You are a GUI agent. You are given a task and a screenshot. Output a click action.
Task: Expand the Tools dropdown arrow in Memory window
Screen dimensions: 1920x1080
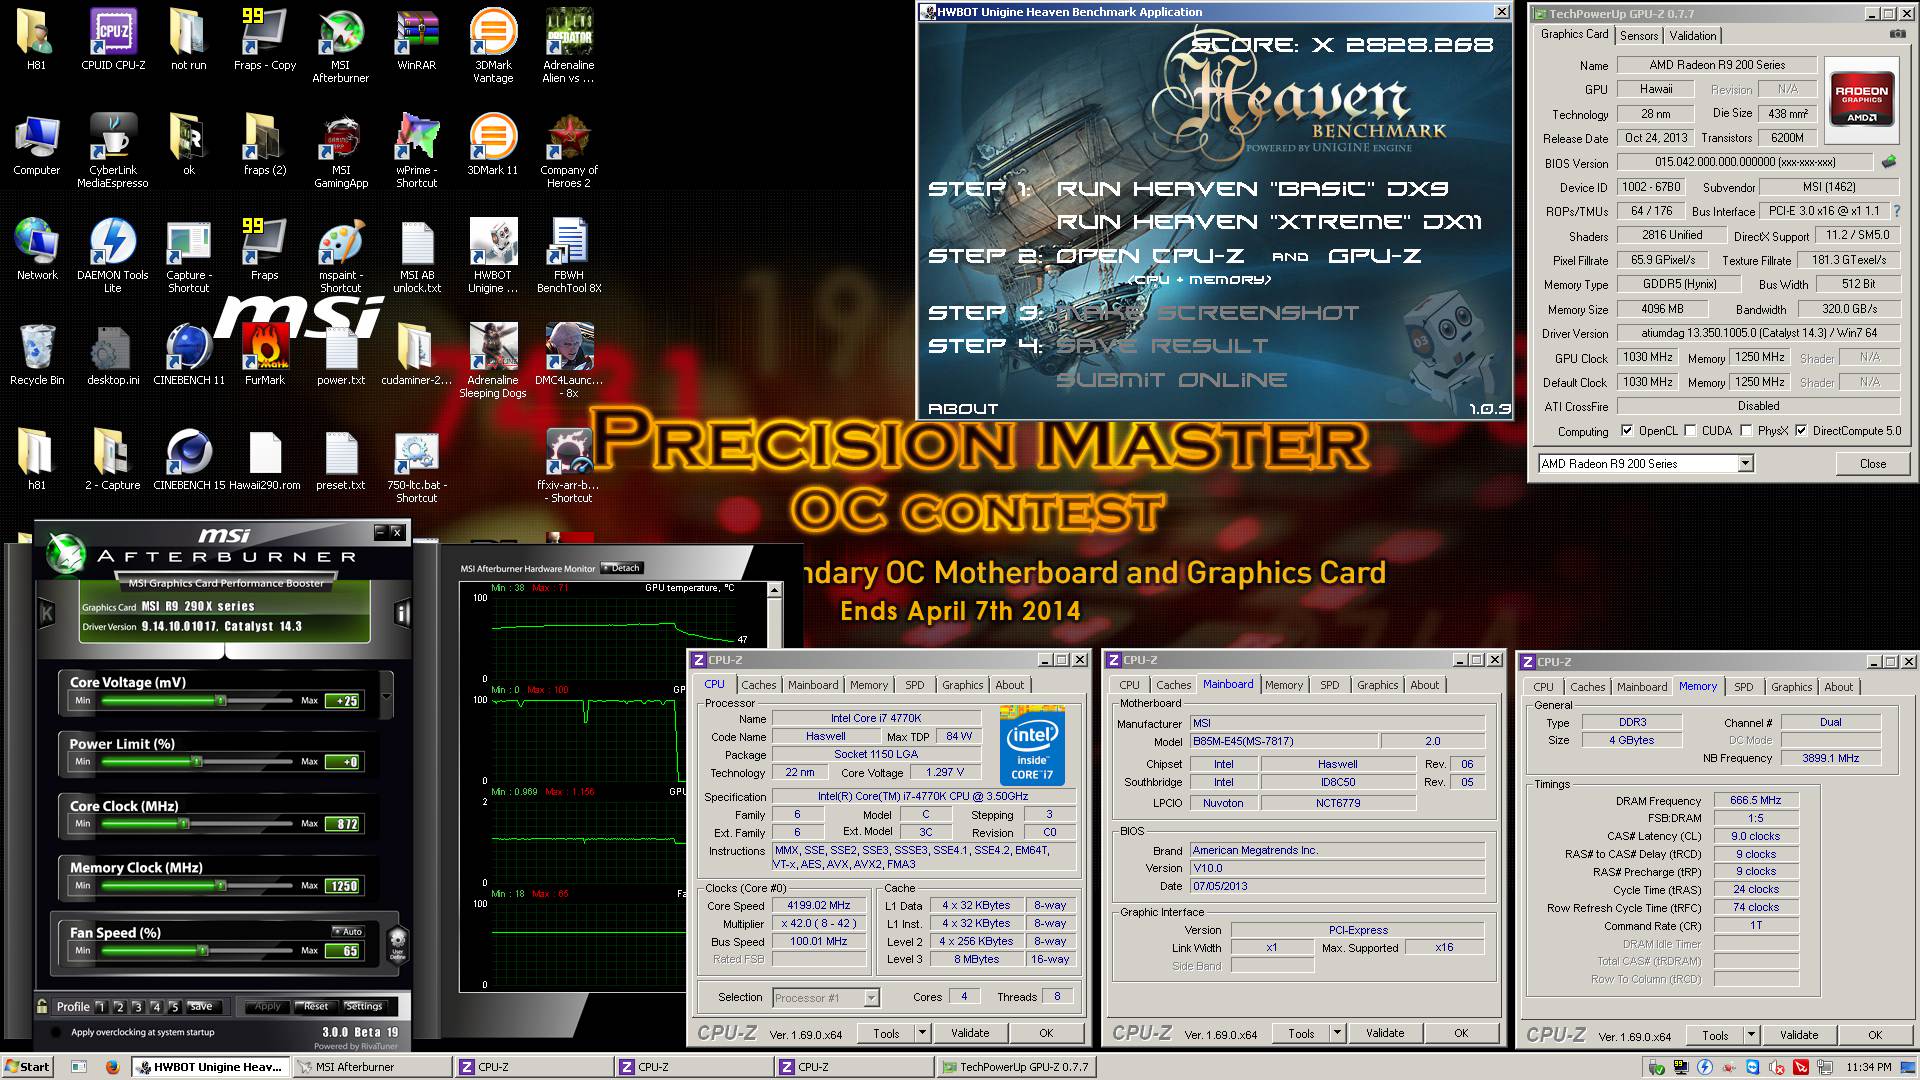click(x=1751, y=1035)
